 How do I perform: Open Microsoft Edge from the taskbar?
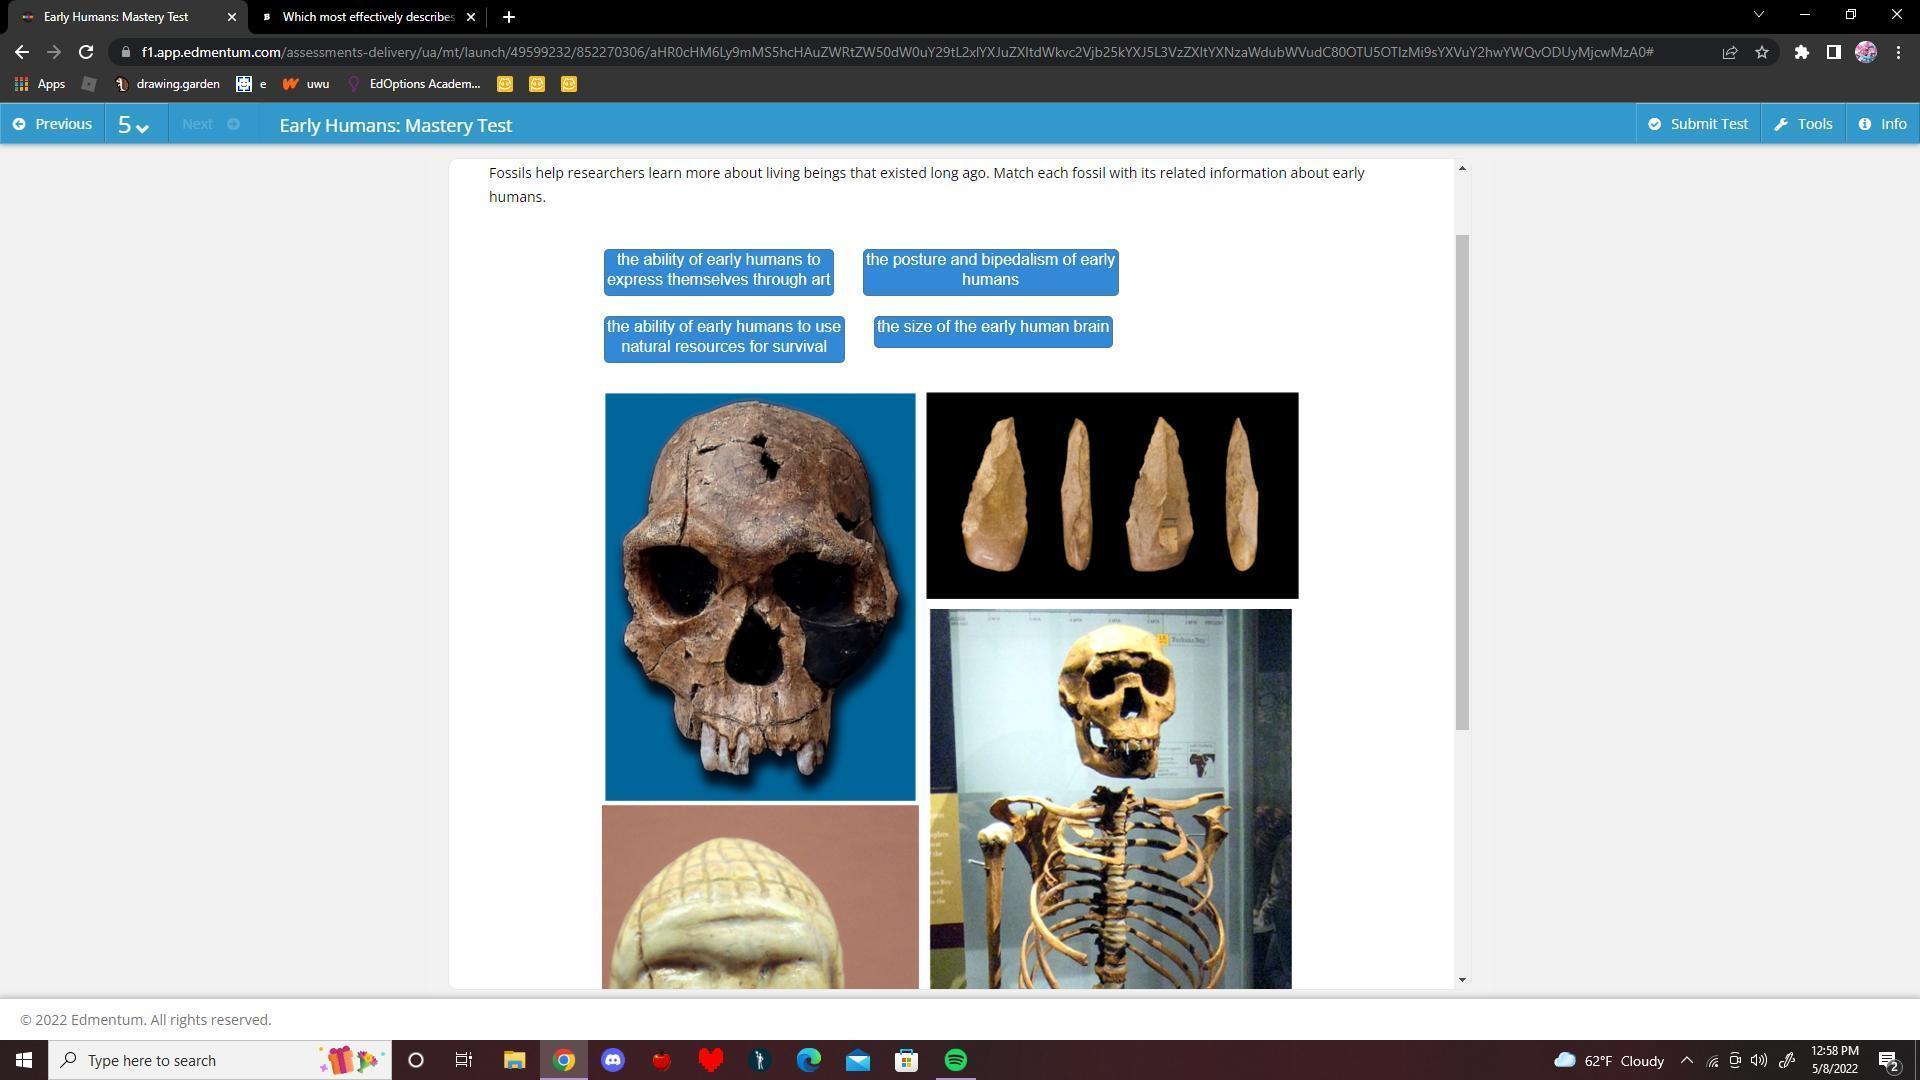click(807, 1060)
